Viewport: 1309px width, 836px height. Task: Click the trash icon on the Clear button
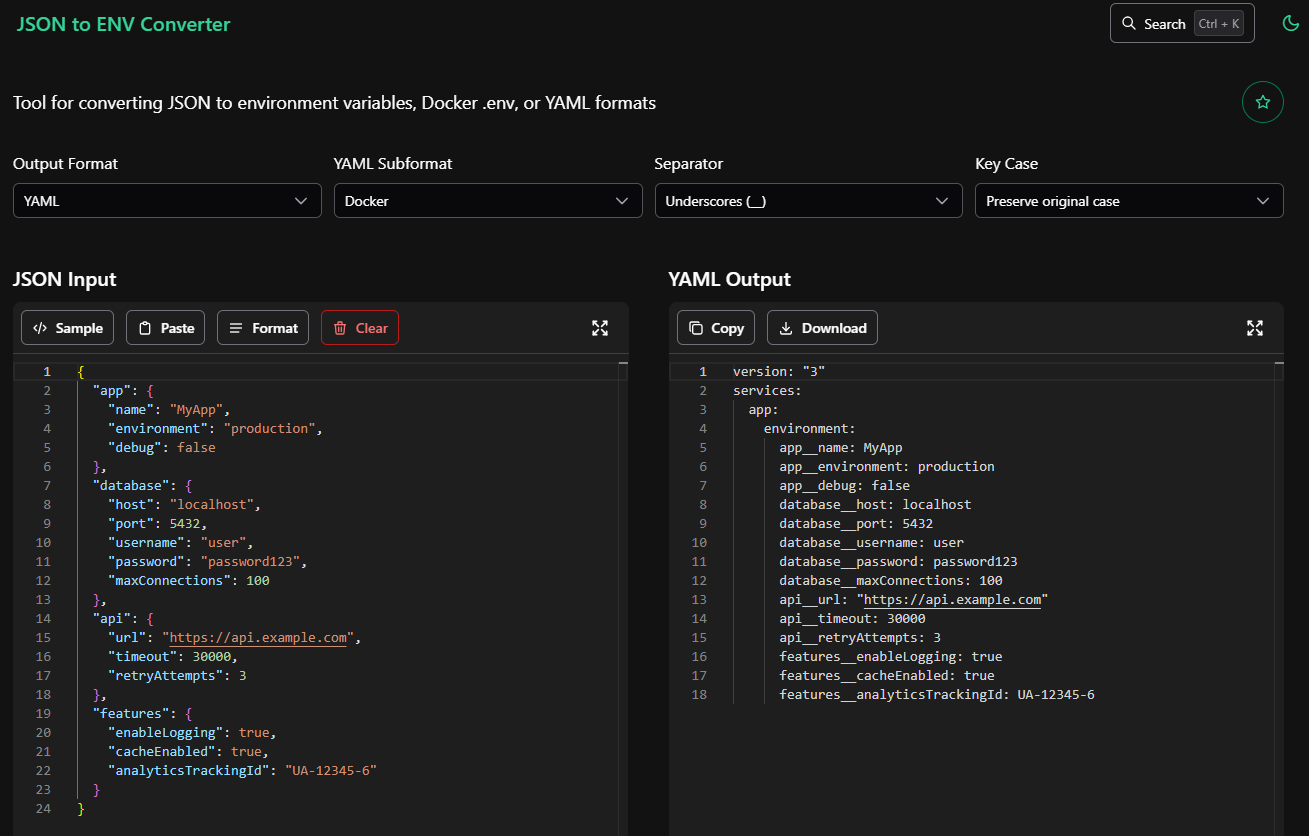tap(339, 327)
